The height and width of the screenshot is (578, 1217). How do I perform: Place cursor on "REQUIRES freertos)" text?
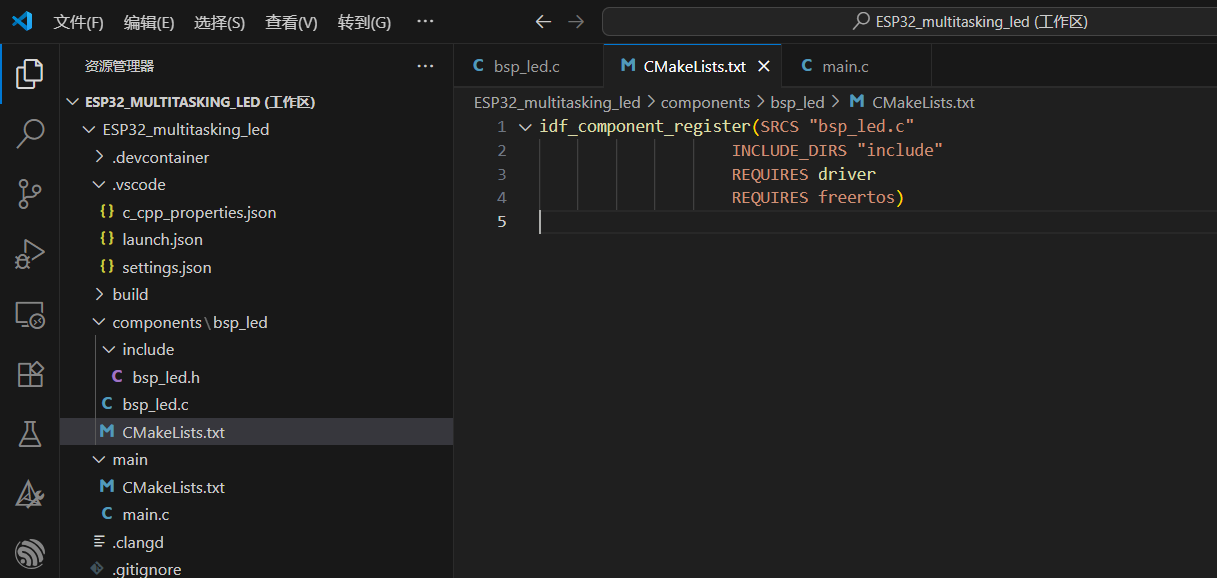tap(817, 197)
